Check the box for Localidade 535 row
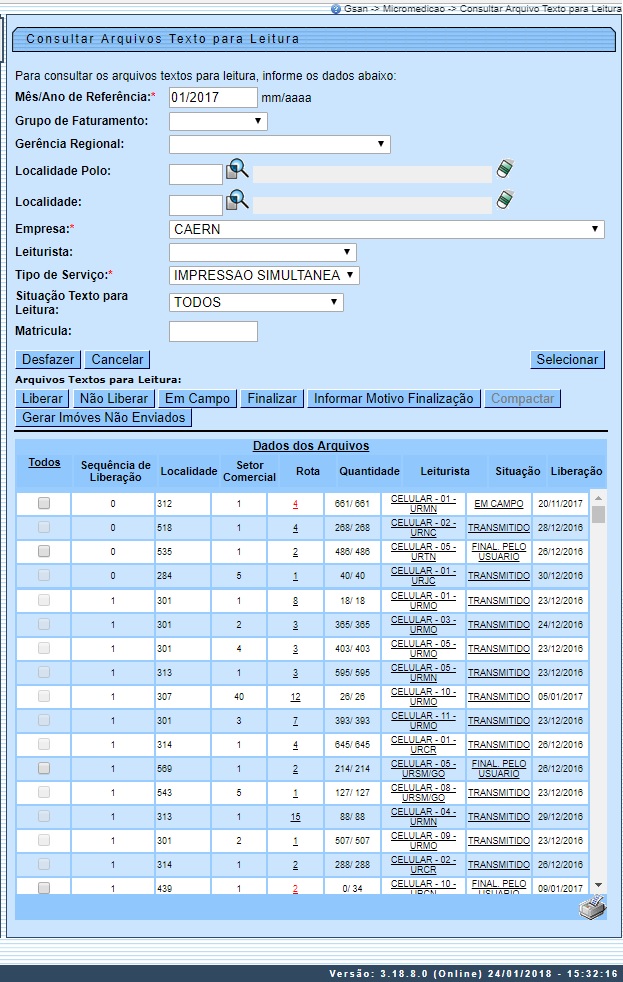This screenshot has width=623, height=982. (x=44, y=552)
